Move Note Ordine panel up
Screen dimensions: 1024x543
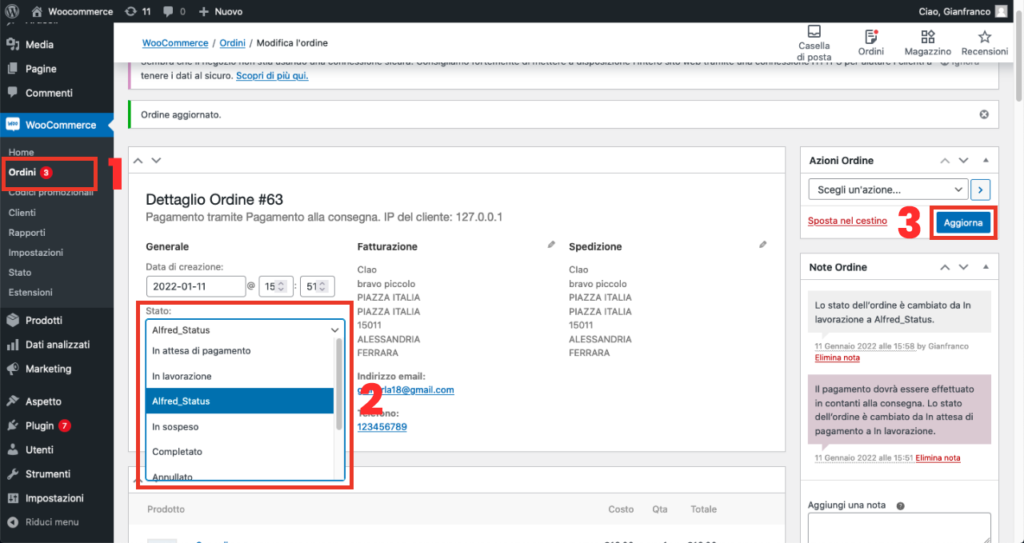[944, 267]
